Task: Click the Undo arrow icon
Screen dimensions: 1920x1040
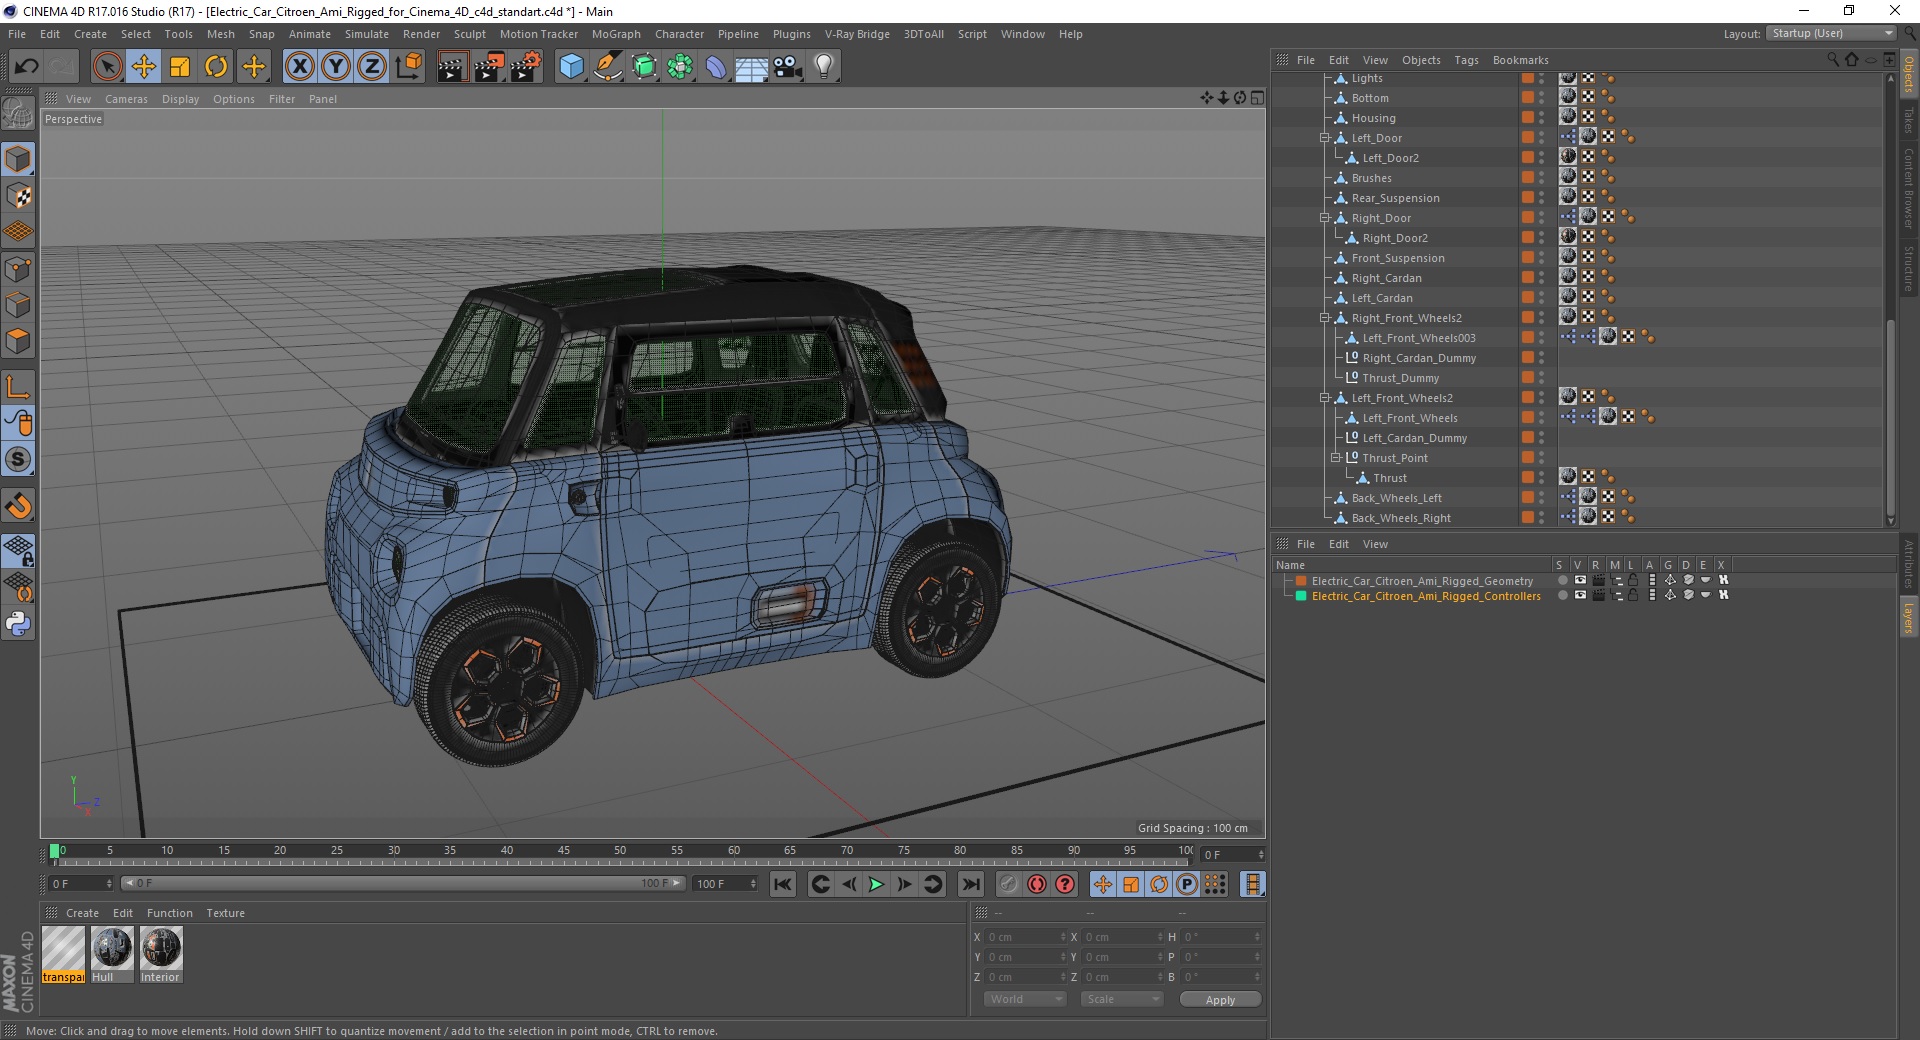Action: click(26, 67)
